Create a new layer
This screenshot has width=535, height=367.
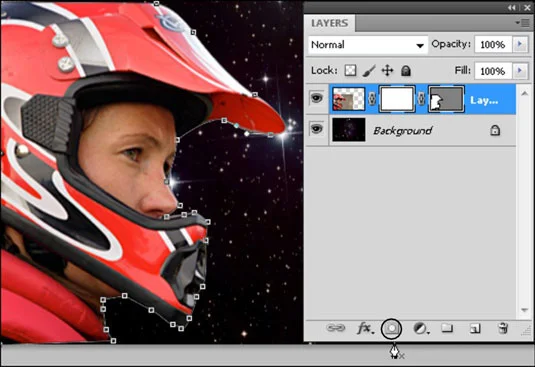pos(475,328)
